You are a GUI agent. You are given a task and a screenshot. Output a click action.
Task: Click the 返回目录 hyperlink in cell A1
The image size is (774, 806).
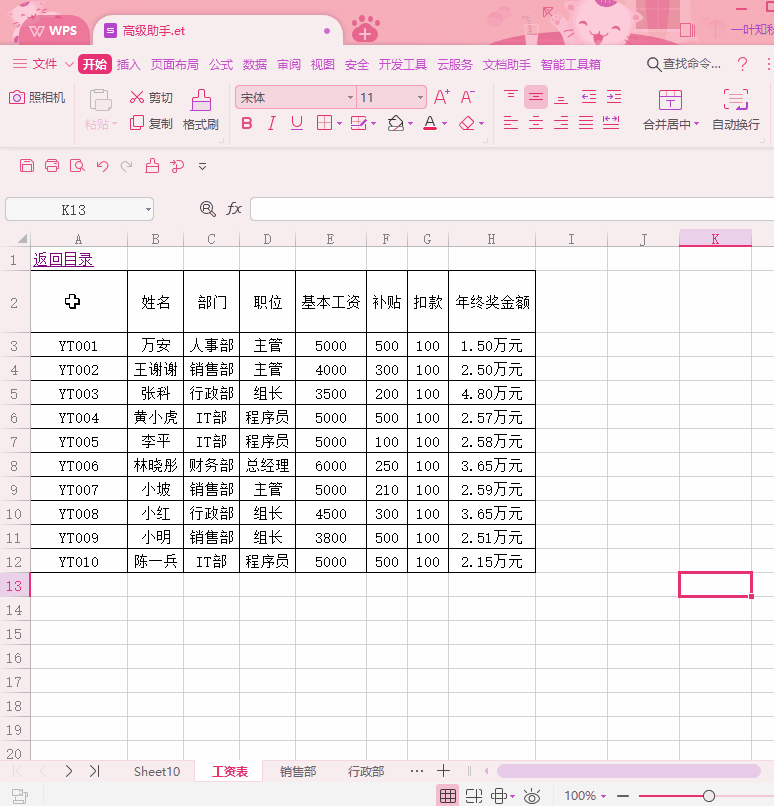[63, 260]
